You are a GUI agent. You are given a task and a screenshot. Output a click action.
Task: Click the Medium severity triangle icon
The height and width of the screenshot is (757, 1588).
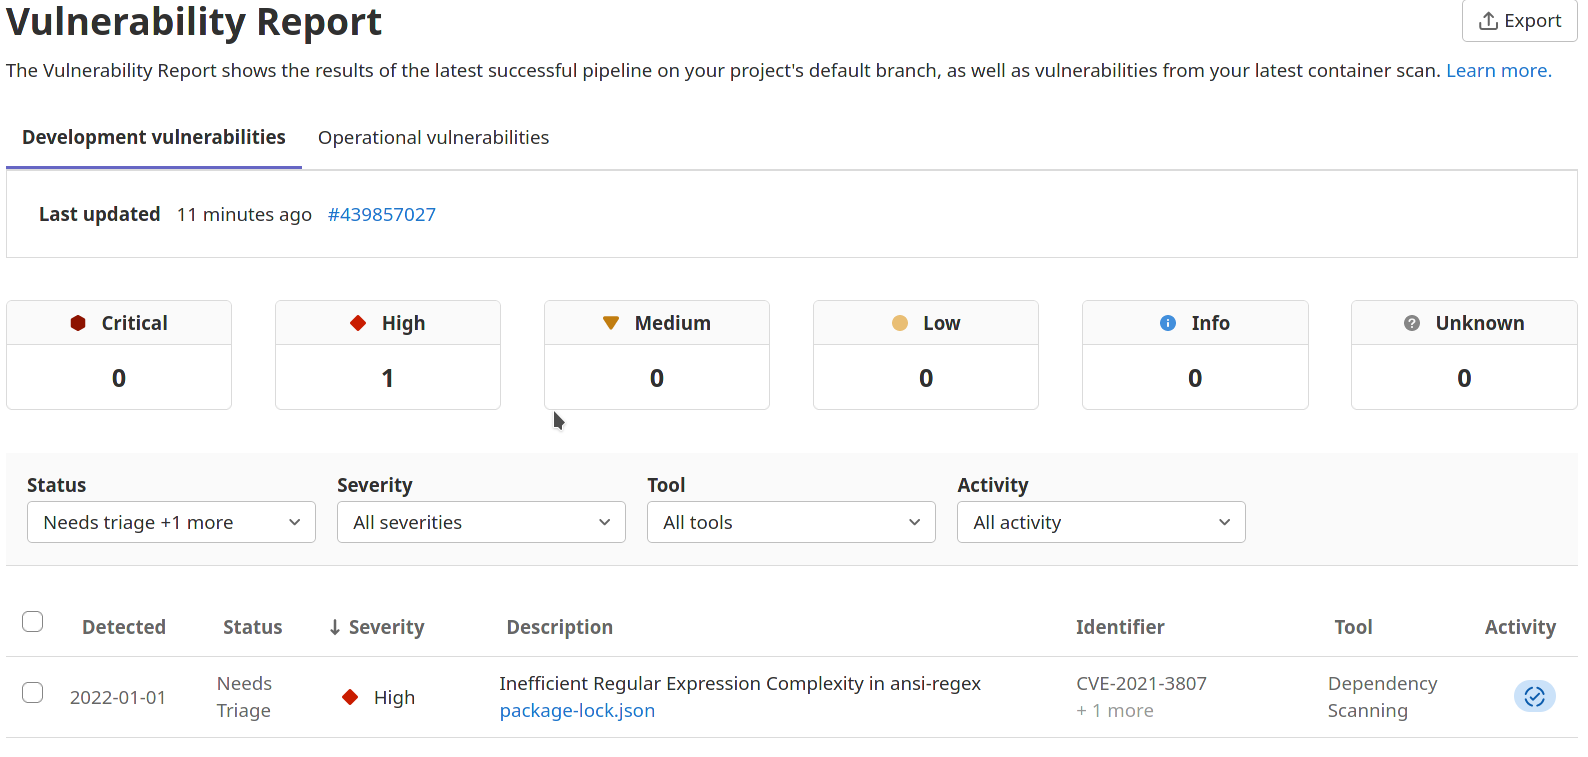611,323
